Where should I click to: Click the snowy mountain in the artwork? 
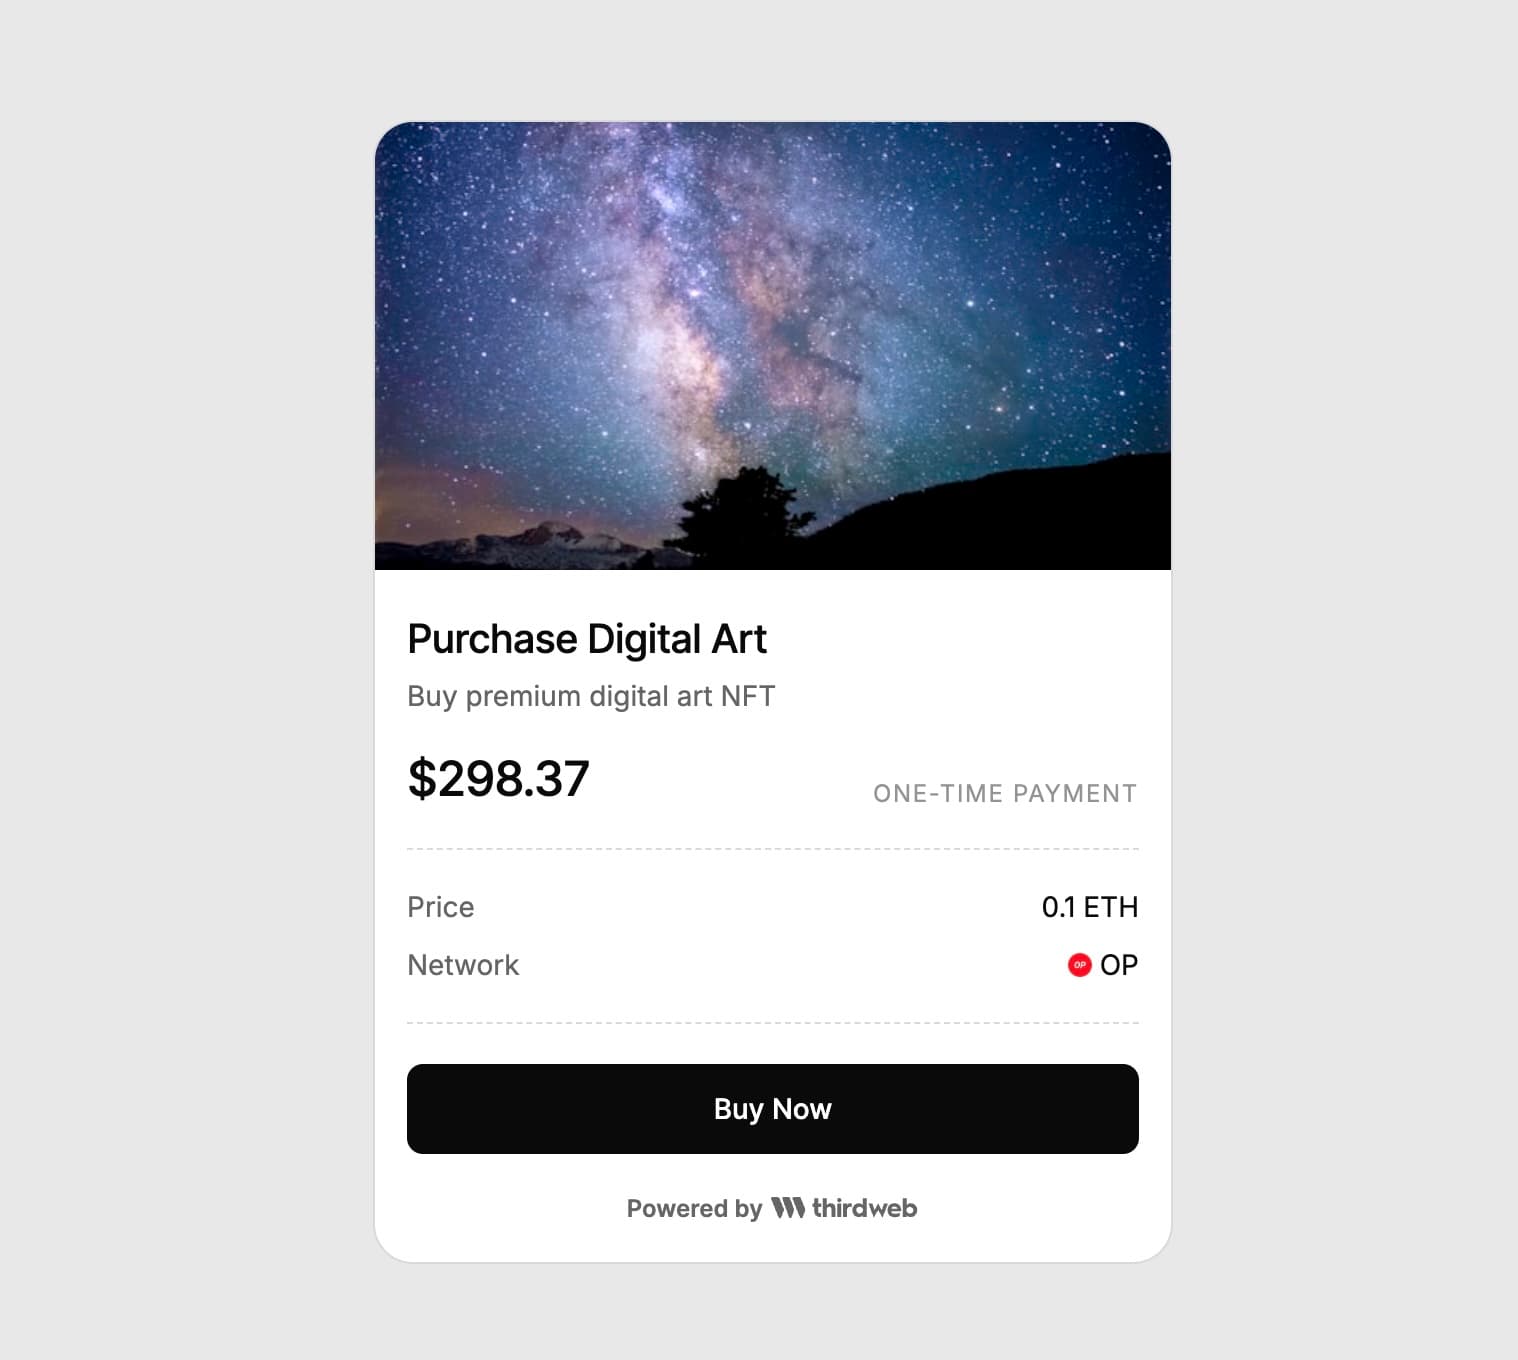coord(545,538)
